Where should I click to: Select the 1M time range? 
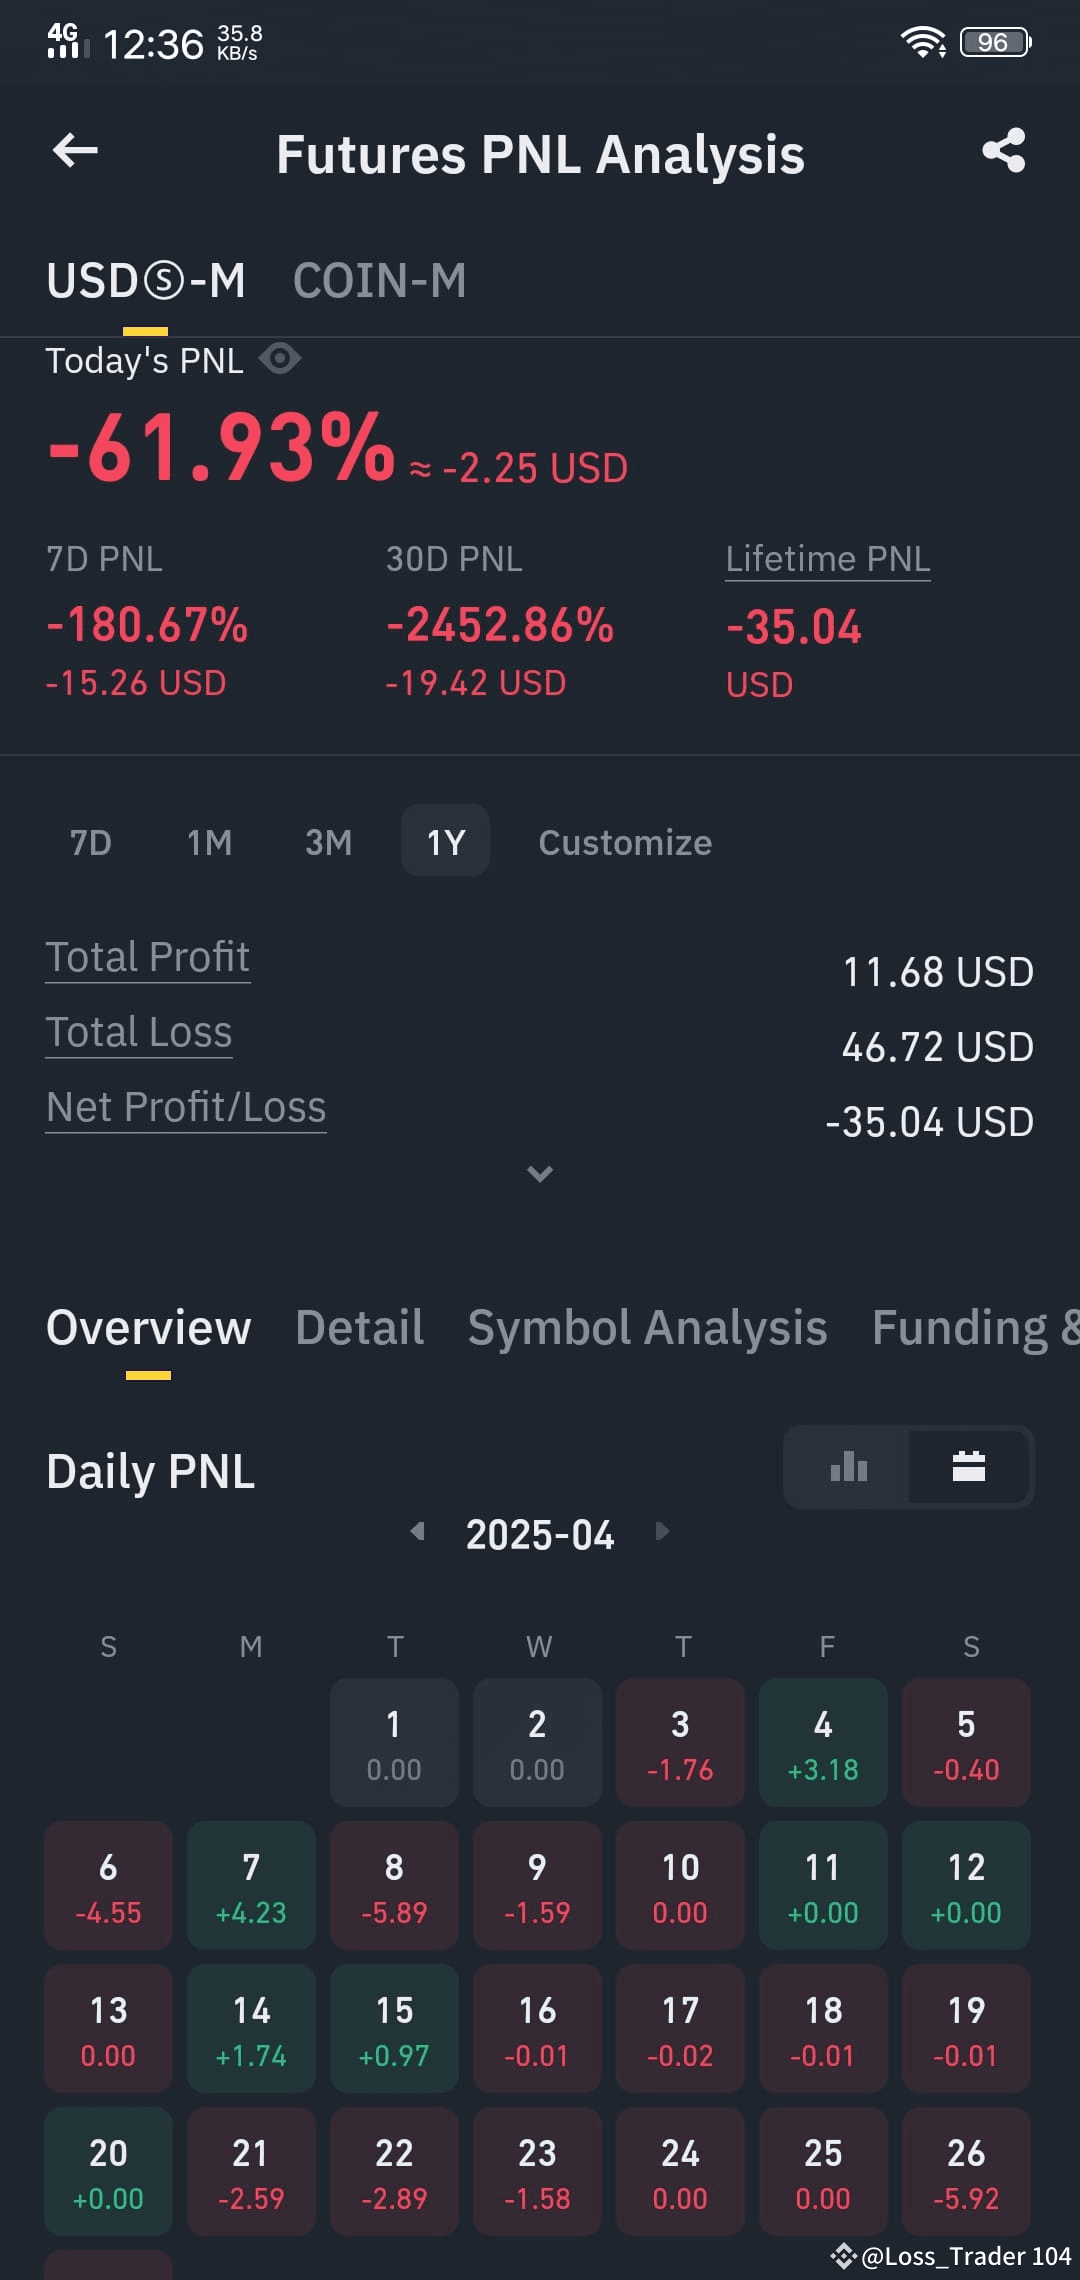209,842
